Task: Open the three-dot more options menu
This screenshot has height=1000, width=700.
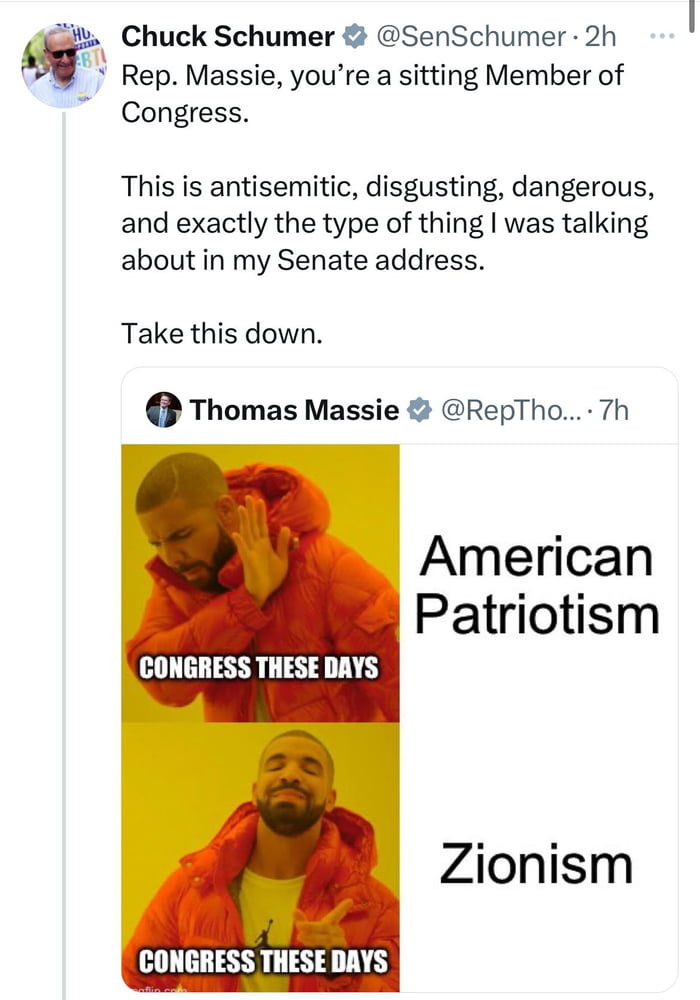Action: pos(661,36)
